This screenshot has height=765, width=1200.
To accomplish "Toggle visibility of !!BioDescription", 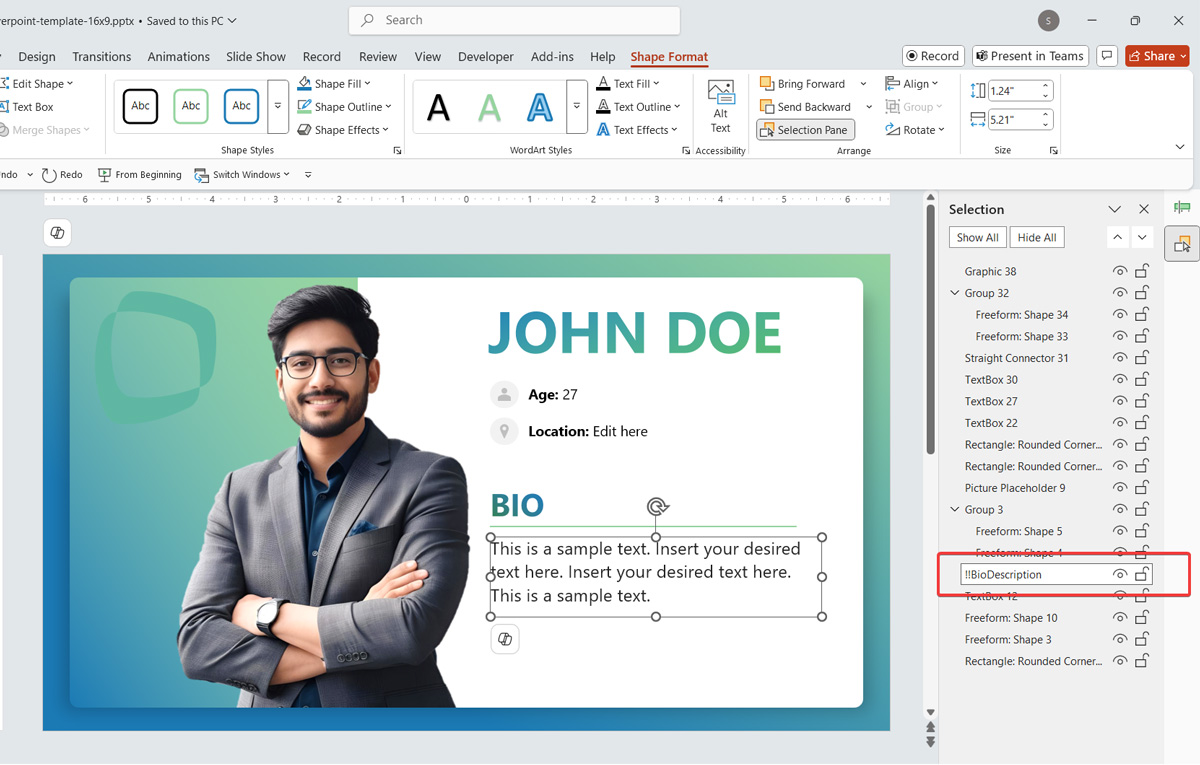I will click(1120, 575).
